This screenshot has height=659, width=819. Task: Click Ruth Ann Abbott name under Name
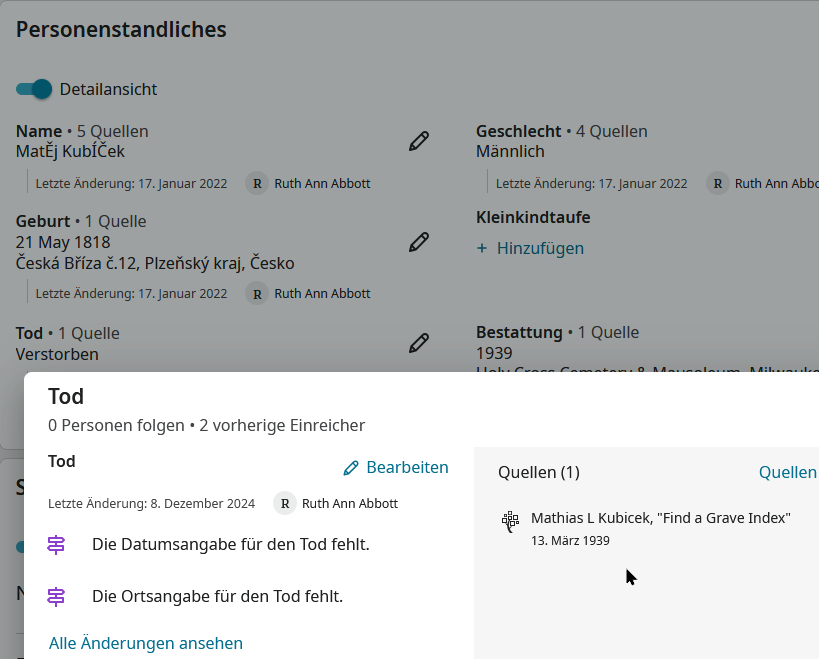click(322, 184)
